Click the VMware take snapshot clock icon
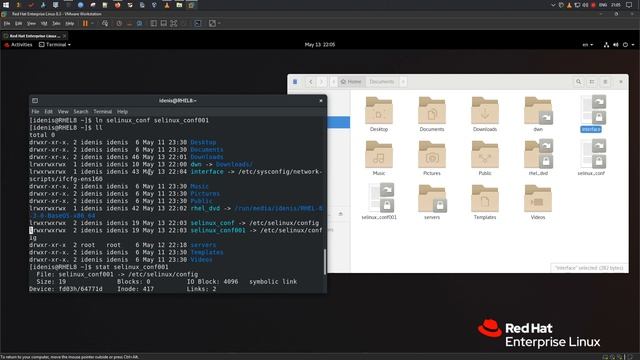The height and width of the screenshot is (360, 640). tap(119, 24)
